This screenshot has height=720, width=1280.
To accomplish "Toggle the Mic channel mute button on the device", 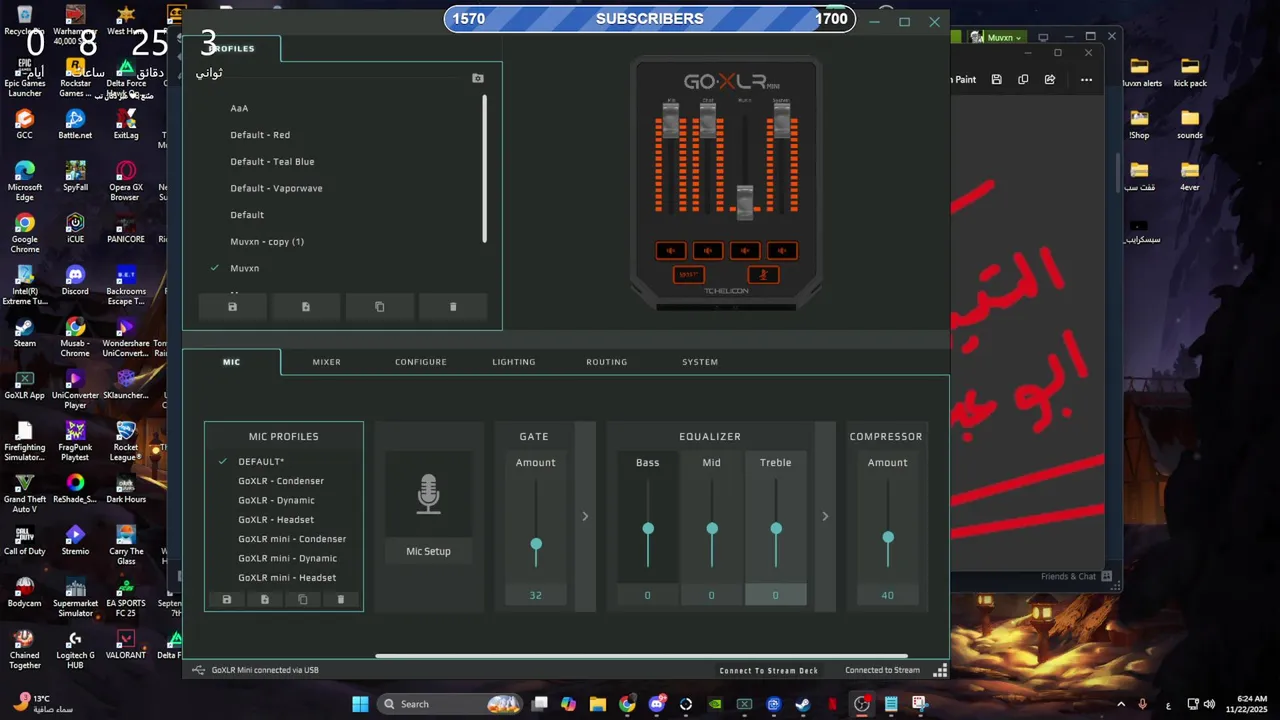I will 671,250.
